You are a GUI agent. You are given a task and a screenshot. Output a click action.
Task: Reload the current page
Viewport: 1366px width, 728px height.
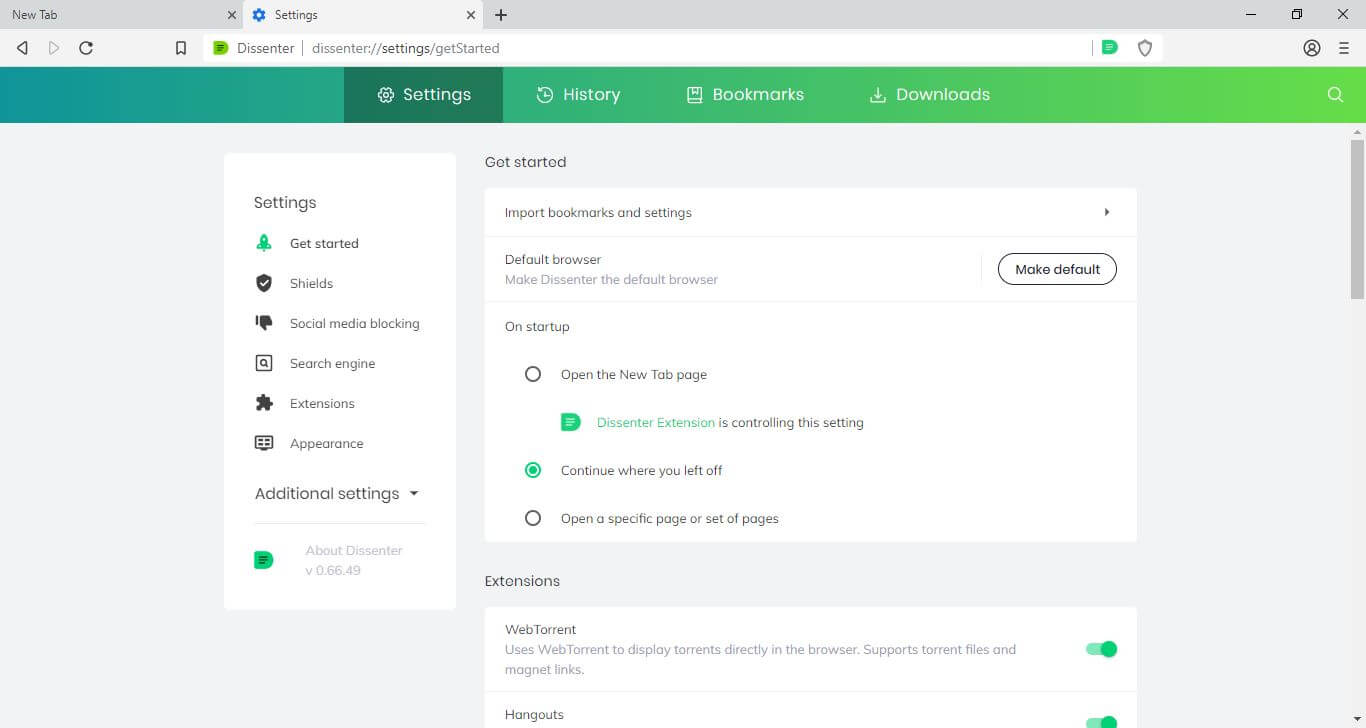point(86,48)
